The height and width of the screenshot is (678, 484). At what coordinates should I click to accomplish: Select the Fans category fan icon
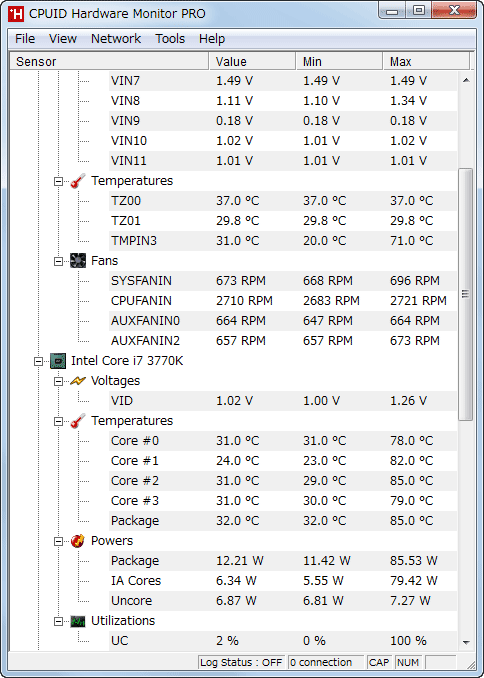78,261
